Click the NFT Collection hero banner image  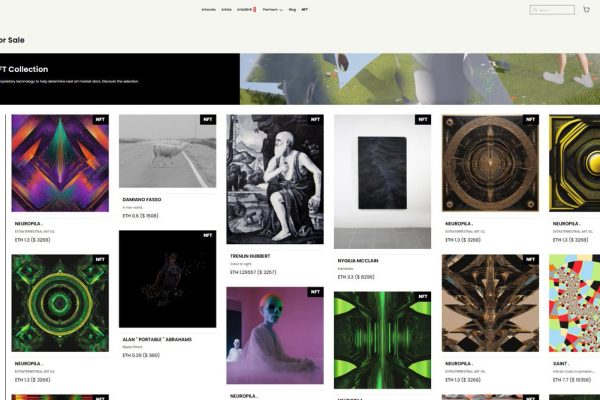420,79
